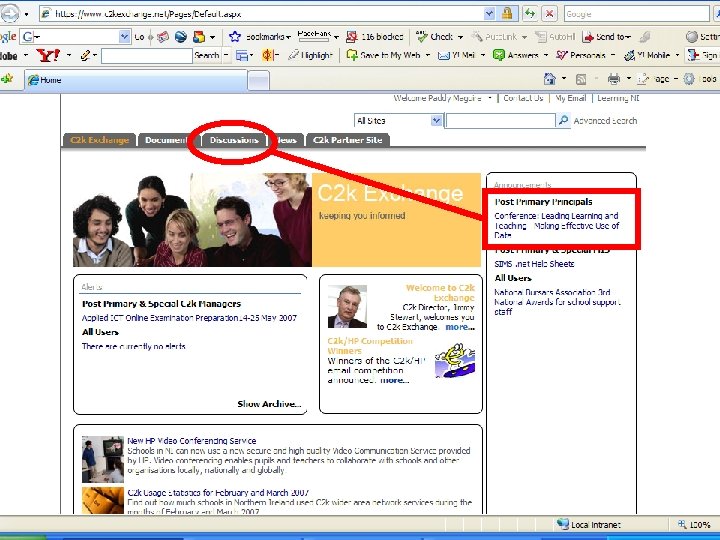Expand the Send to dropdown arrow
The height and width of the screenshot is (540, 720).
628,37
